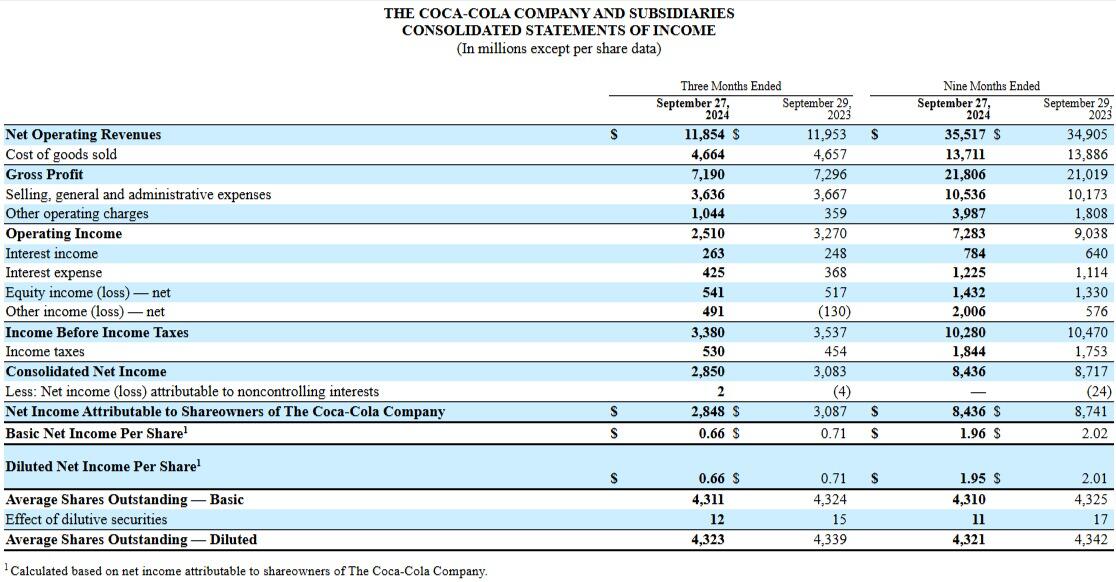Click the '(In millions except per share data)' note
This screenshot has width=1116, height=582.
click(559, 48)
